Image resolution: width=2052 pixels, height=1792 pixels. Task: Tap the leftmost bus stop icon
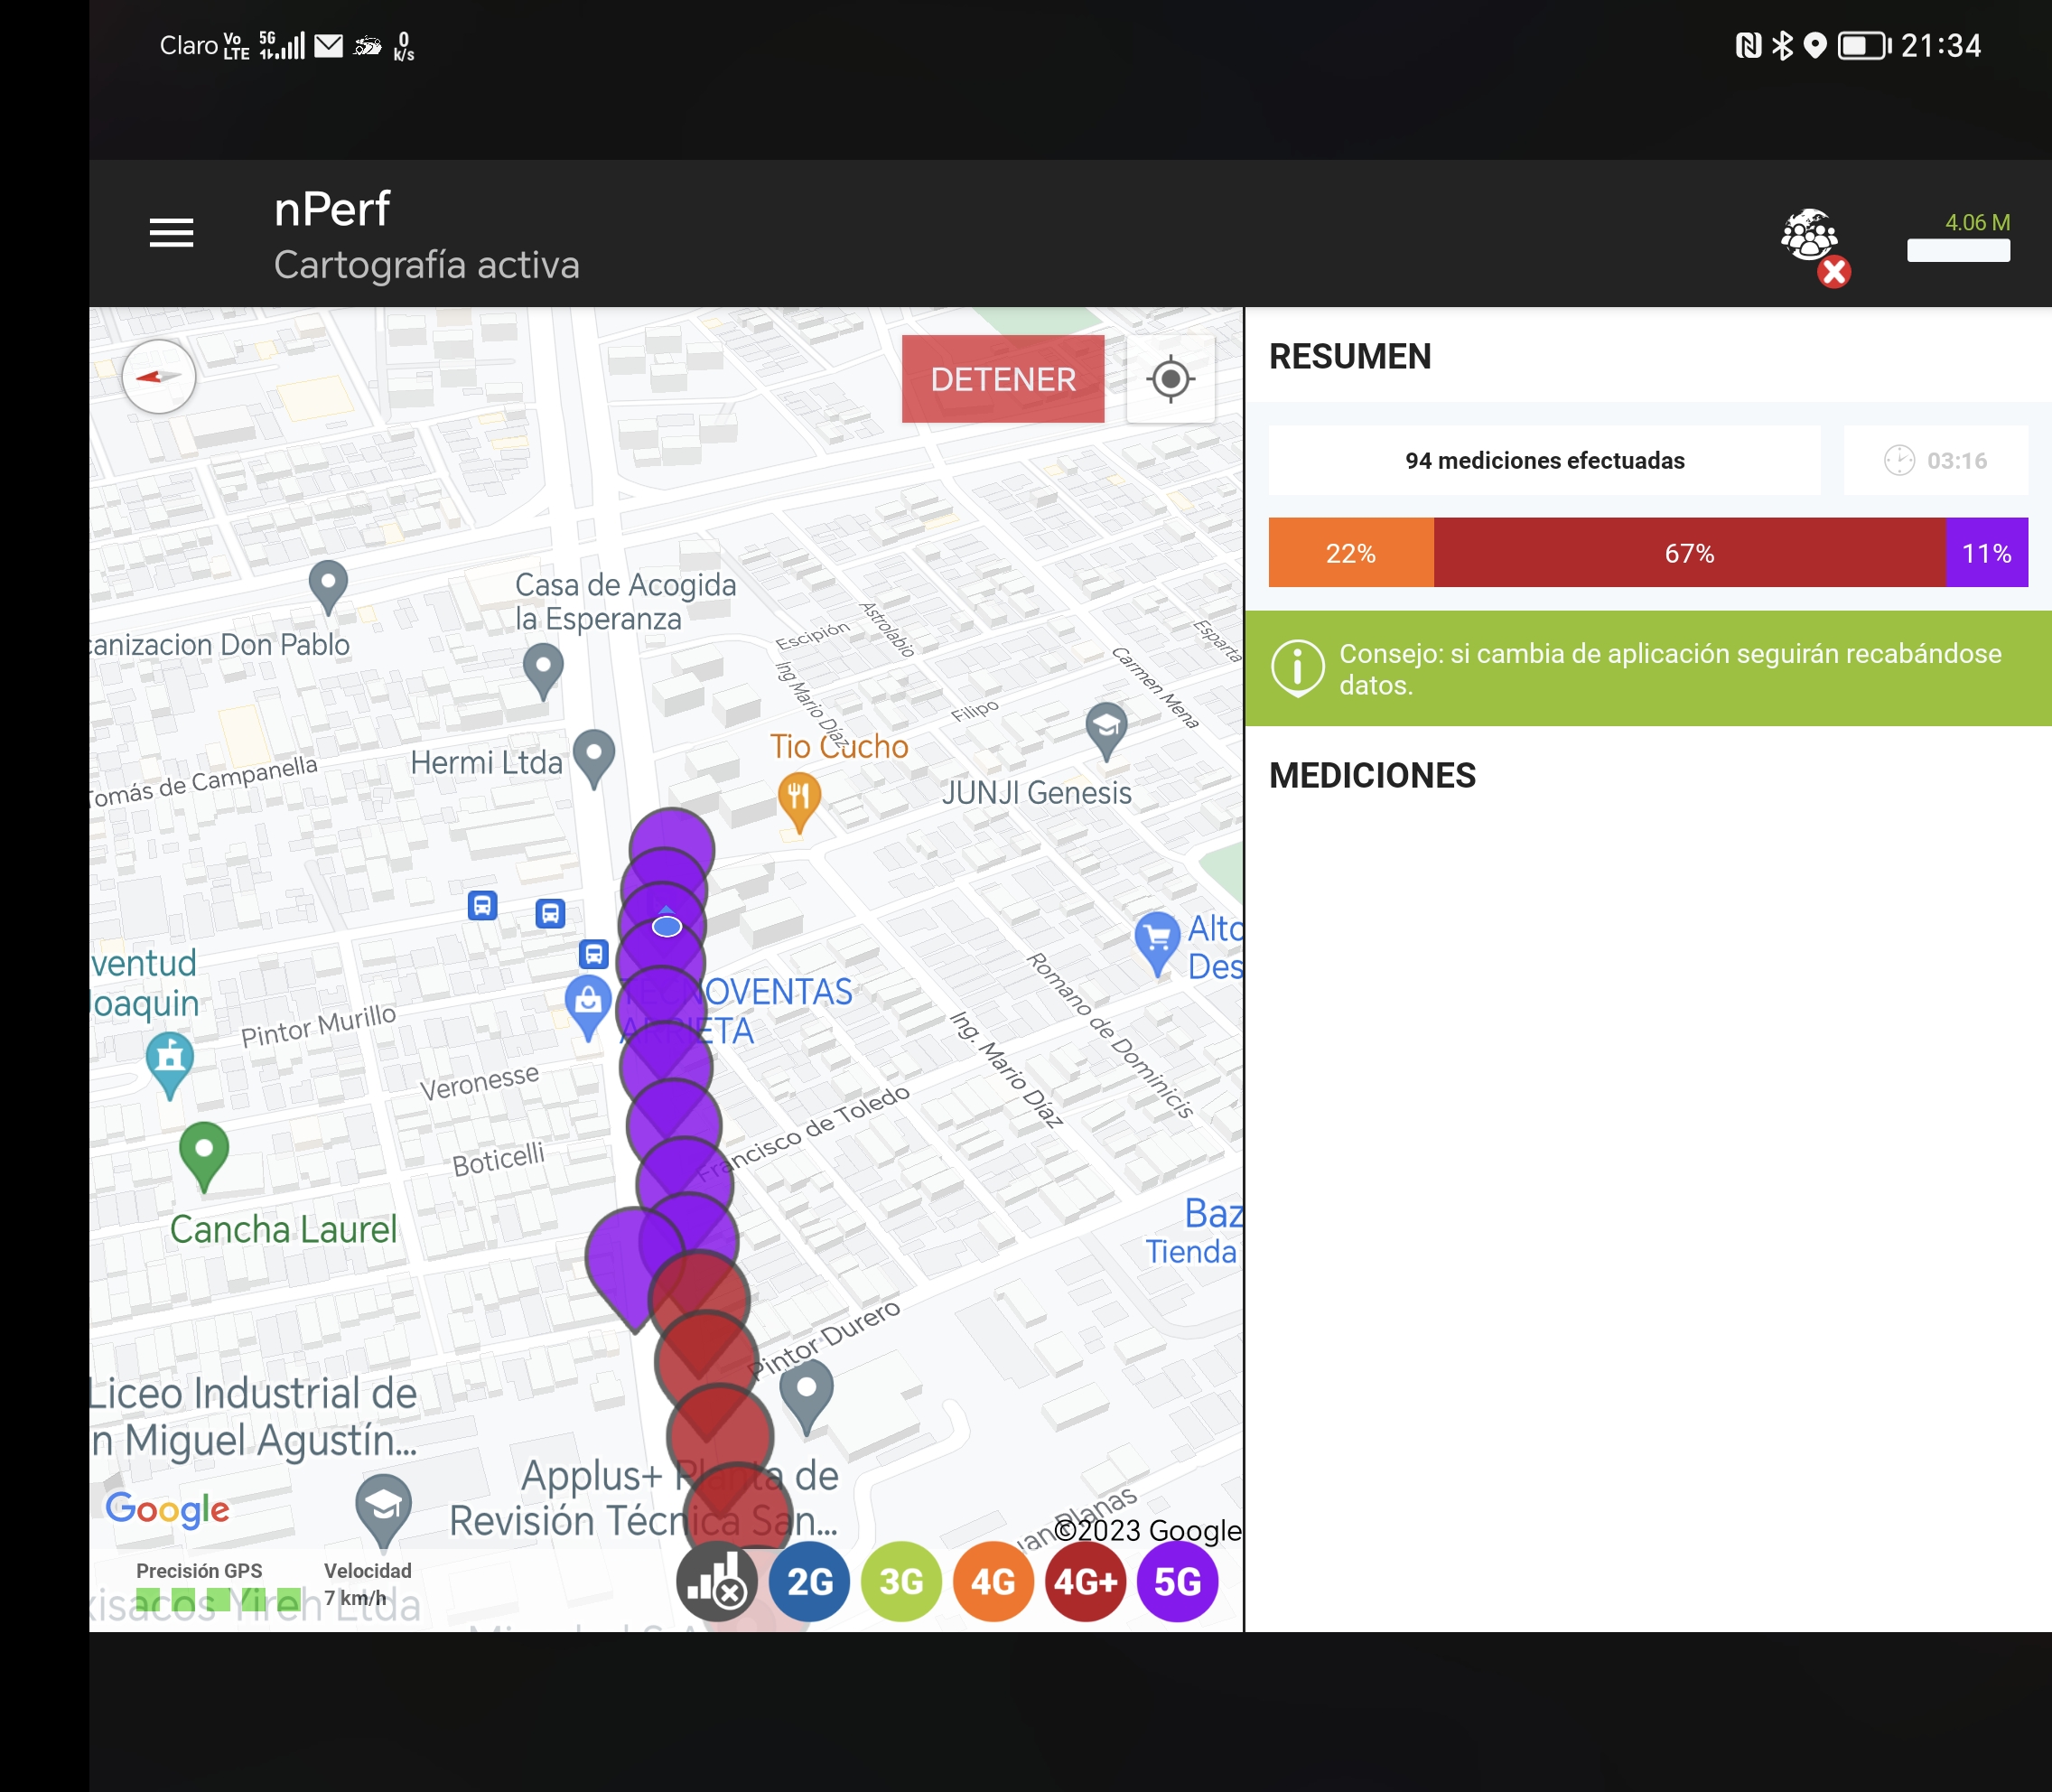click(482, 905)
